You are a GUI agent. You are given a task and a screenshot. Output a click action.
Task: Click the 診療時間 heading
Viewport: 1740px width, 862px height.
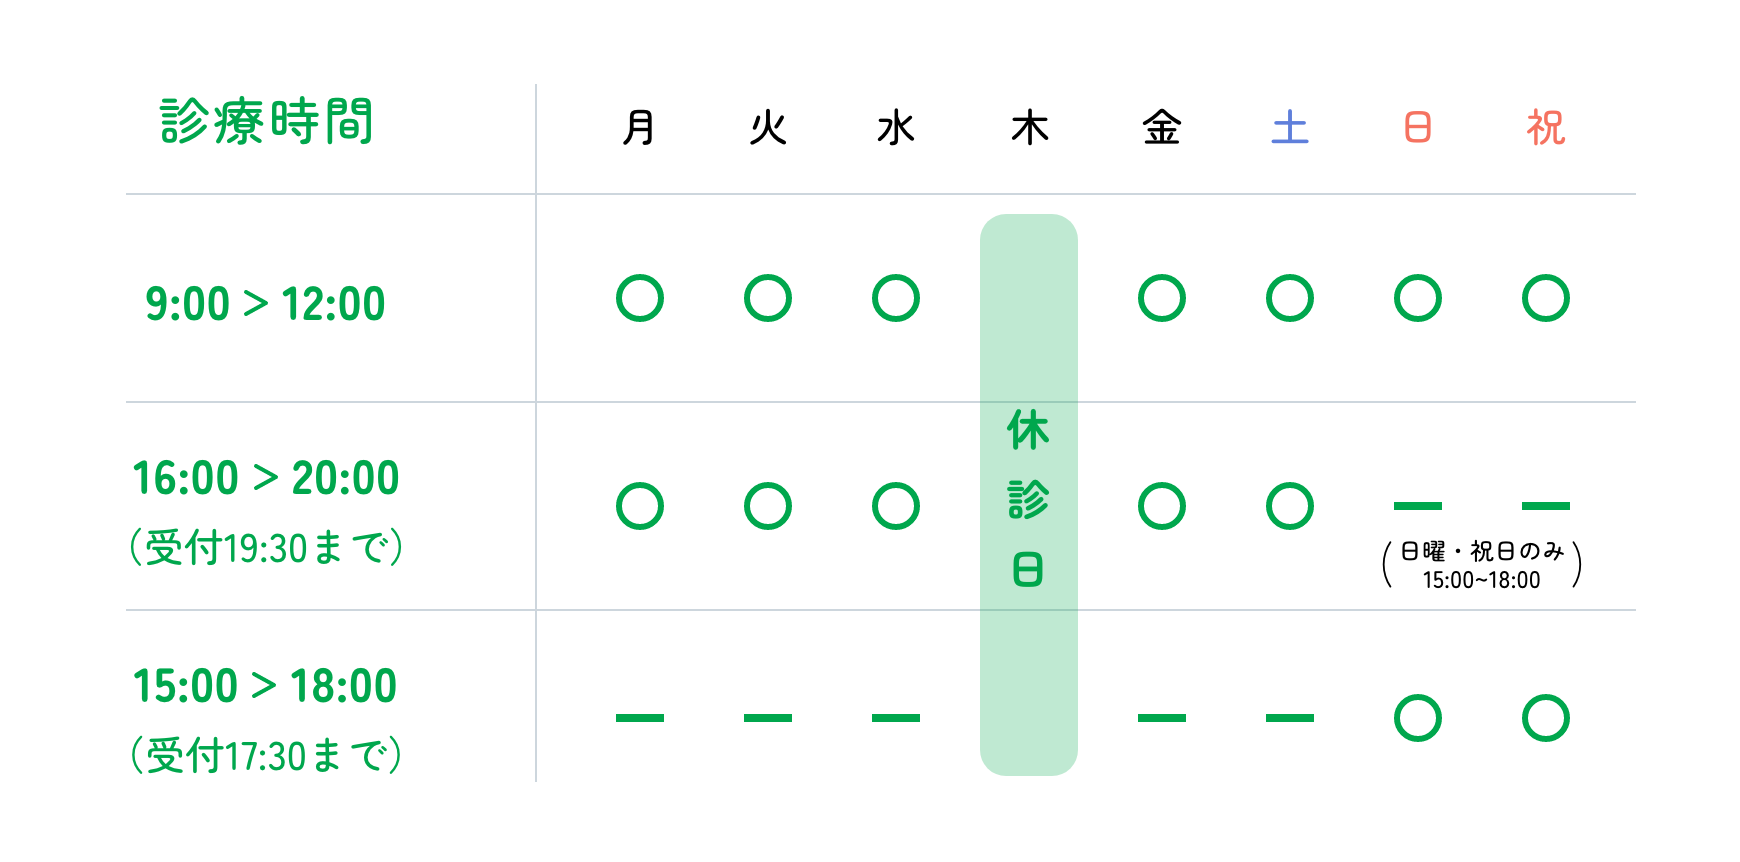[x=267, y=122]
